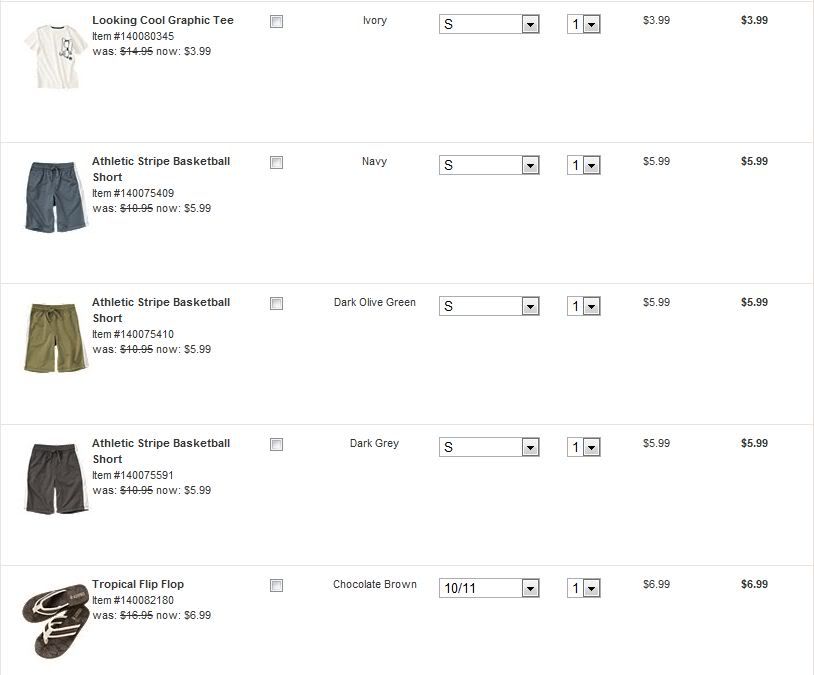814x675 pixels.
Task: Open the Tropical Flip Flop product image
Action: 54,622
